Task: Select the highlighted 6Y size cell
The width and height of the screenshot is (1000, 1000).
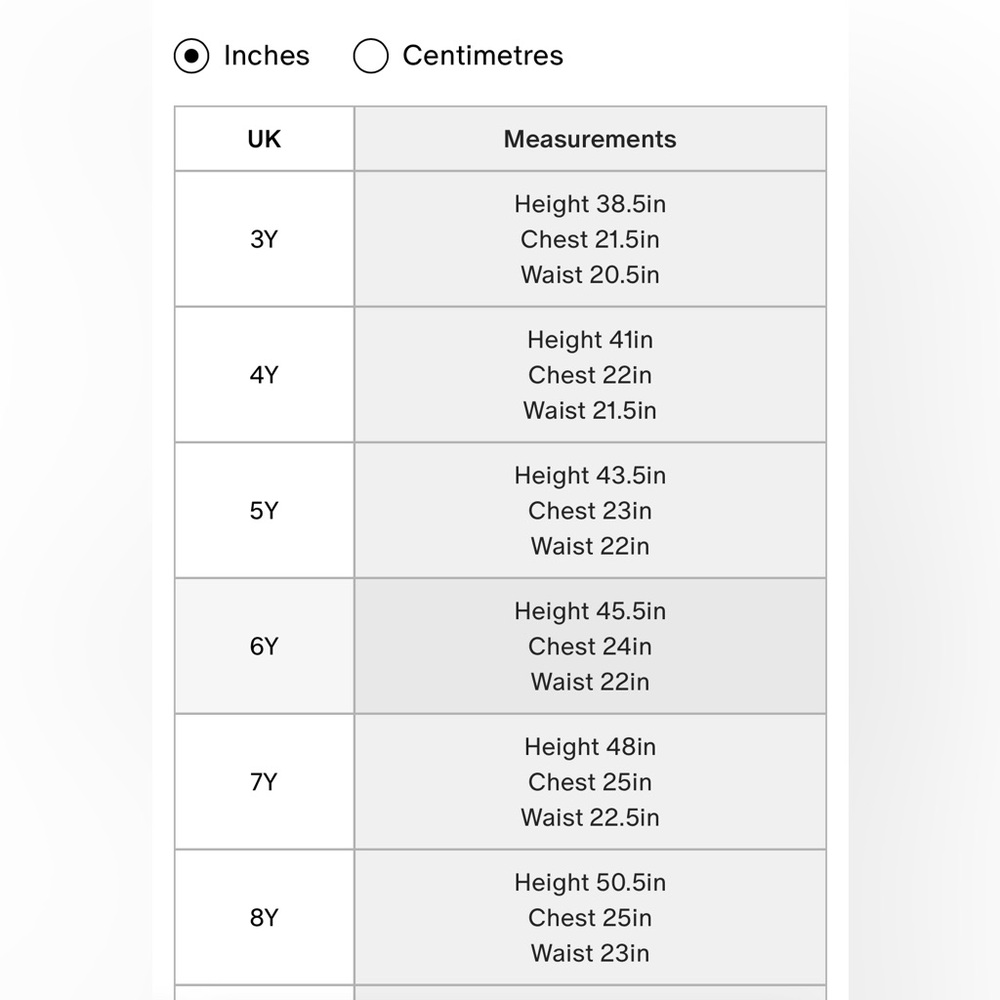Action: pos(264,646)
